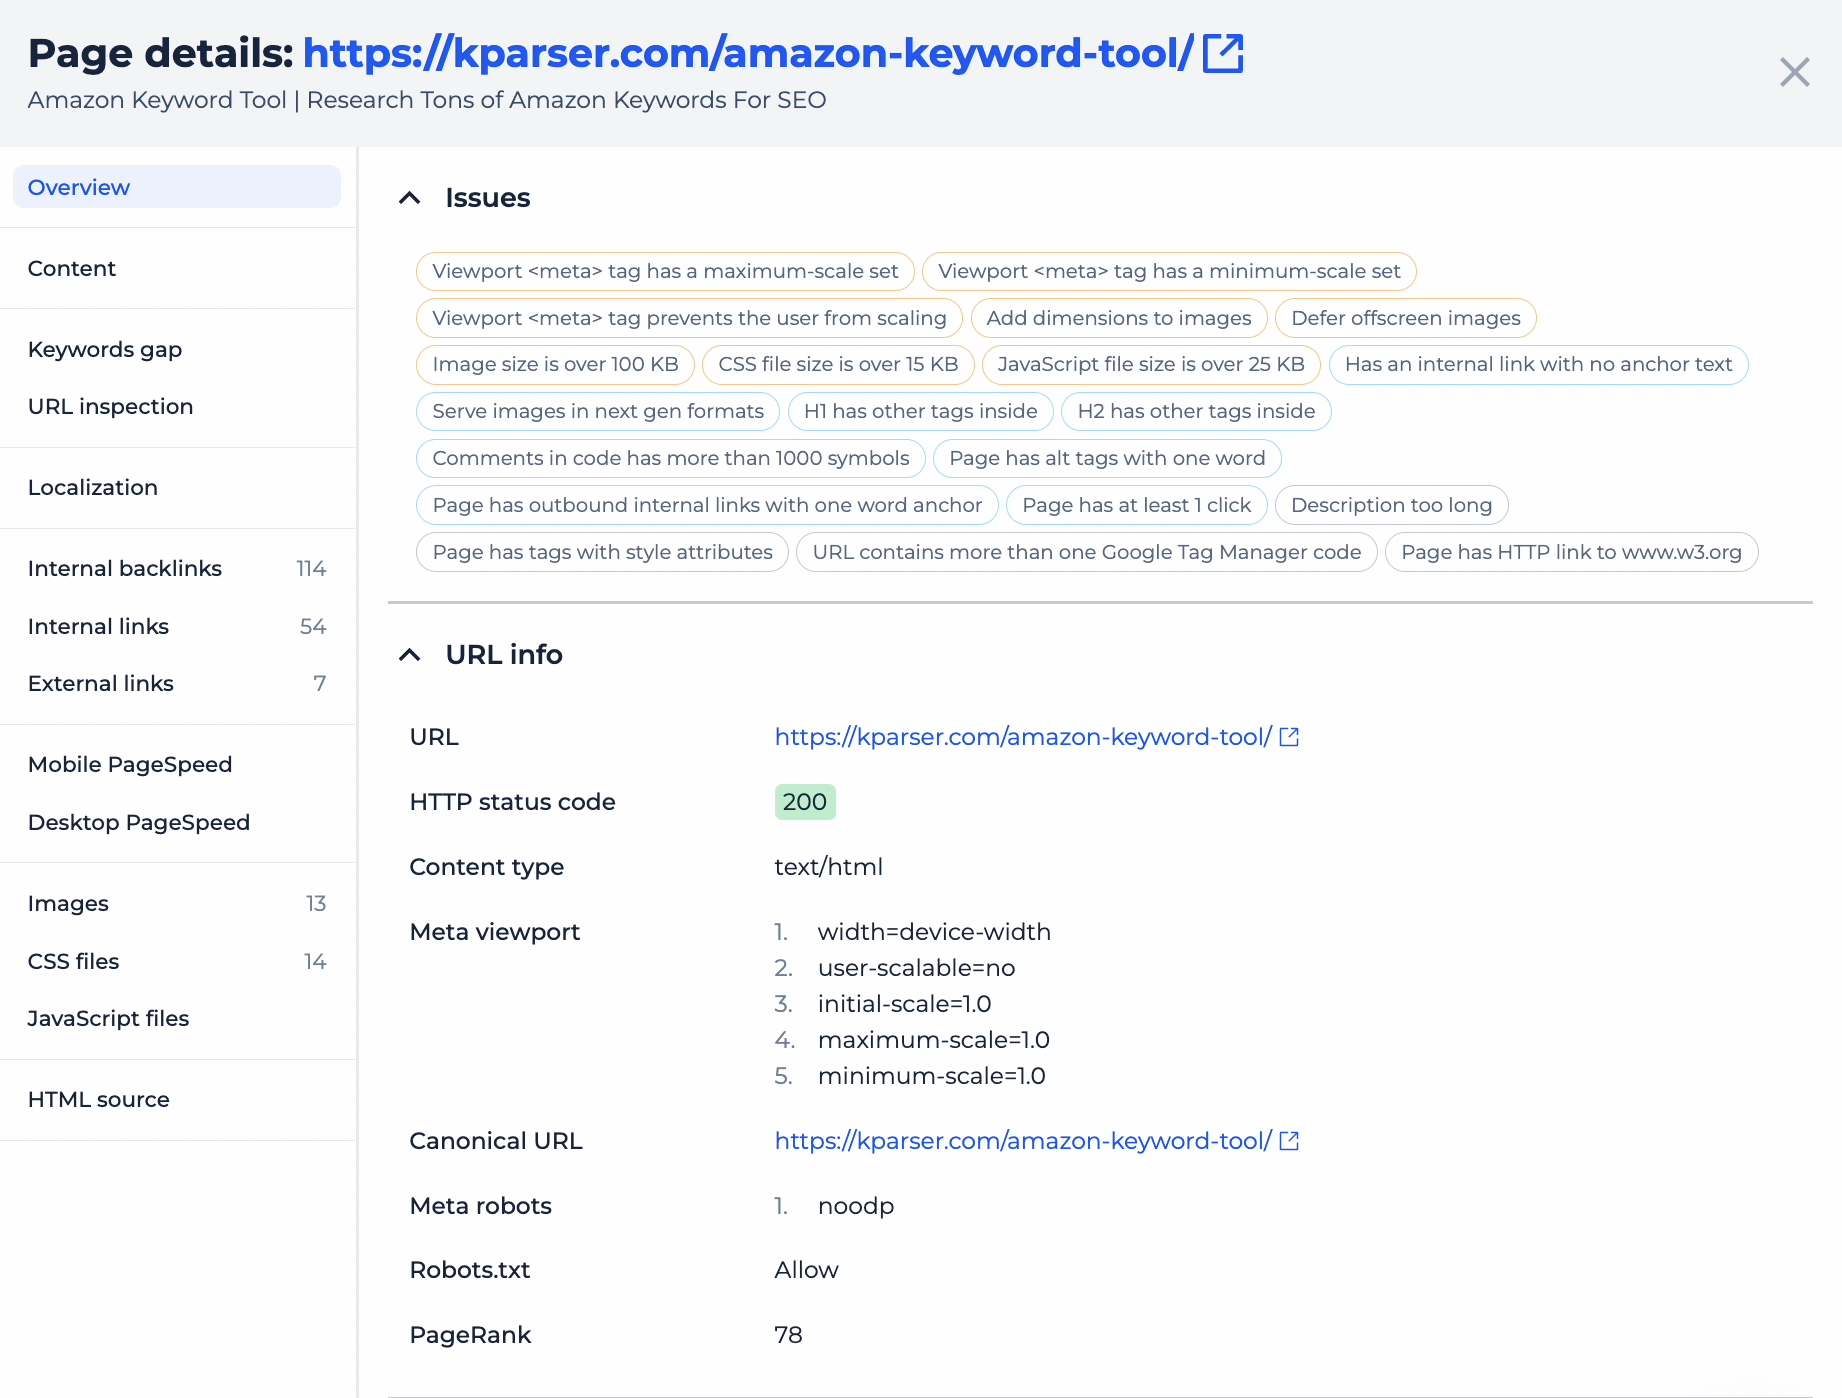Viewport: 1842px width, 1398px height.
Task: Click the URL row kparser link
Action: pos(1023,737)
